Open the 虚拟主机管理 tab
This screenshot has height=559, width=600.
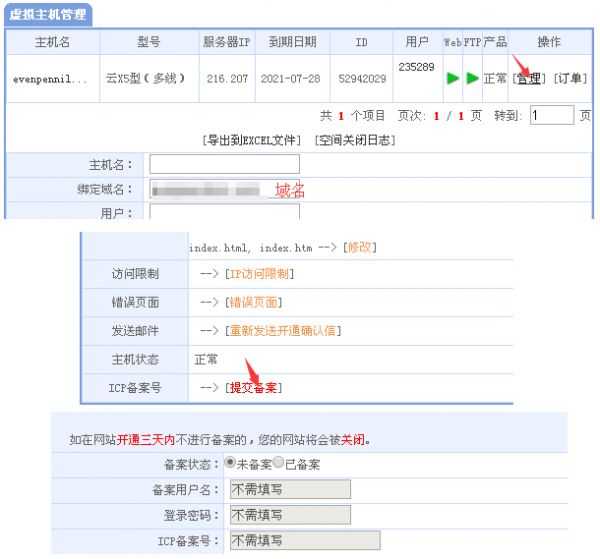[x=47, y=16]
